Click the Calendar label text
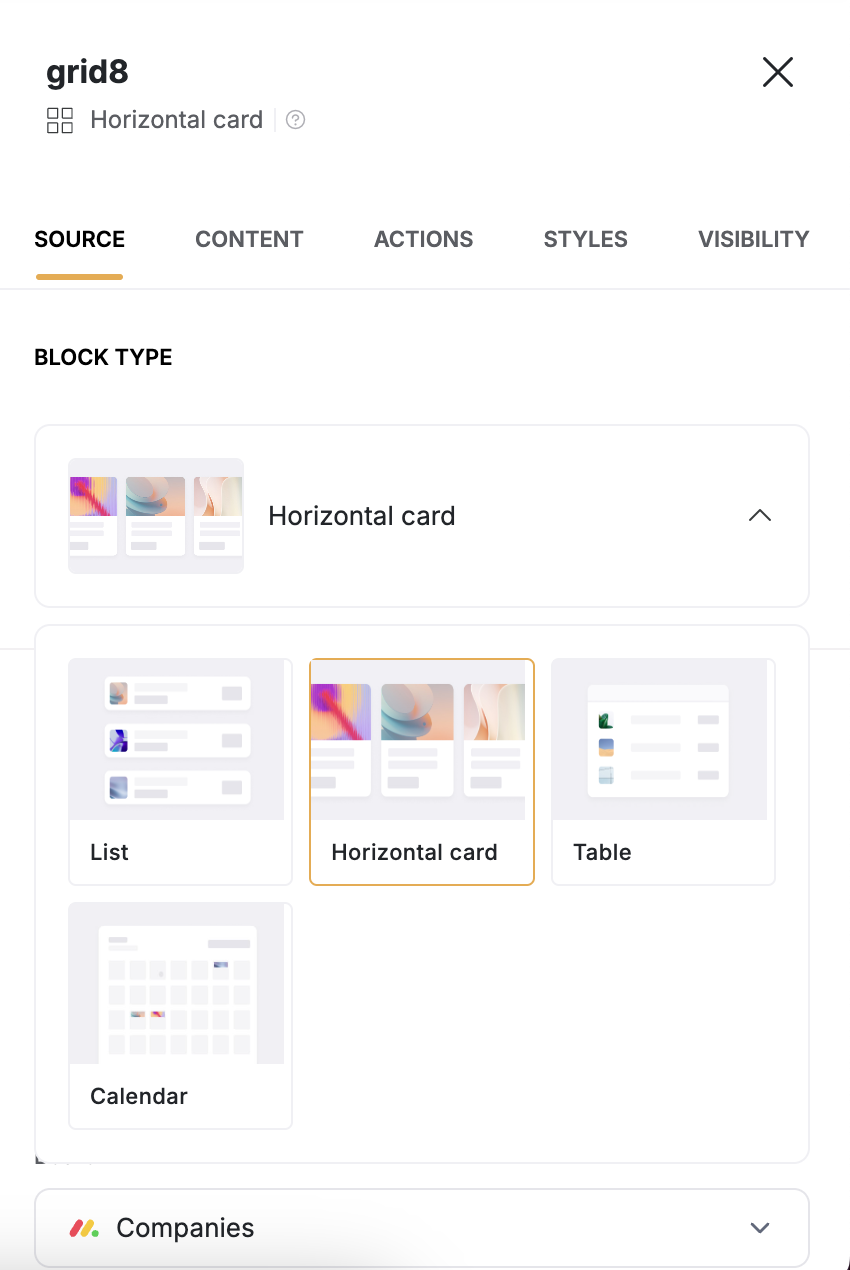 [139, 1096]
